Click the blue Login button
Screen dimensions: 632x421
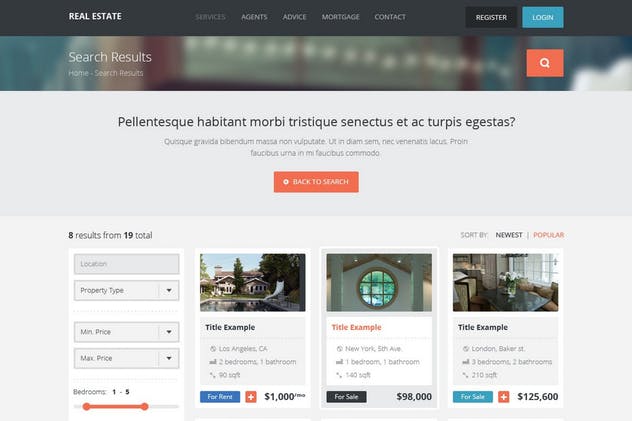(x=543, y=17)
